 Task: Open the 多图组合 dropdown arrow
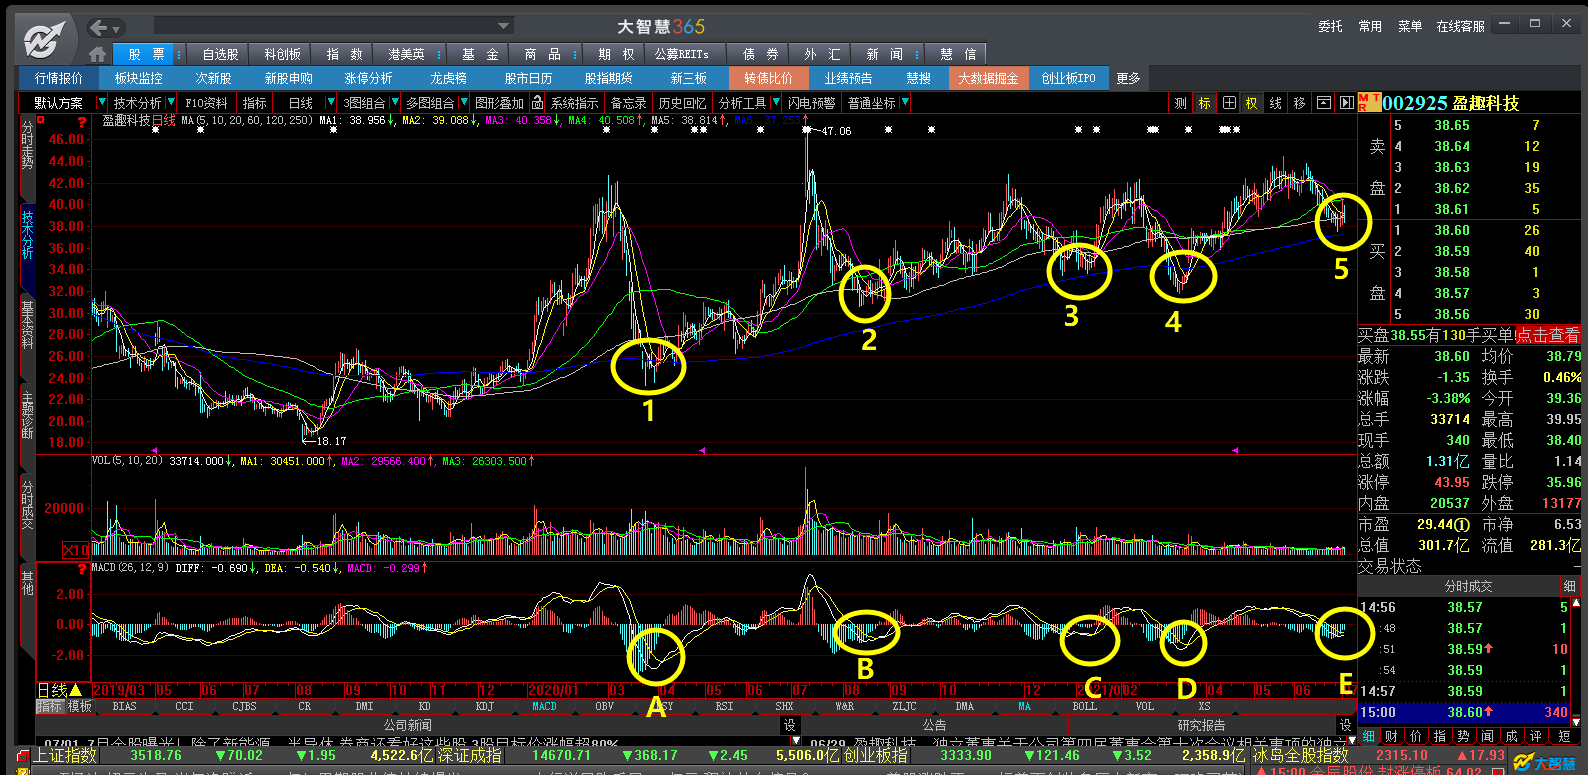tap(463, 102)
